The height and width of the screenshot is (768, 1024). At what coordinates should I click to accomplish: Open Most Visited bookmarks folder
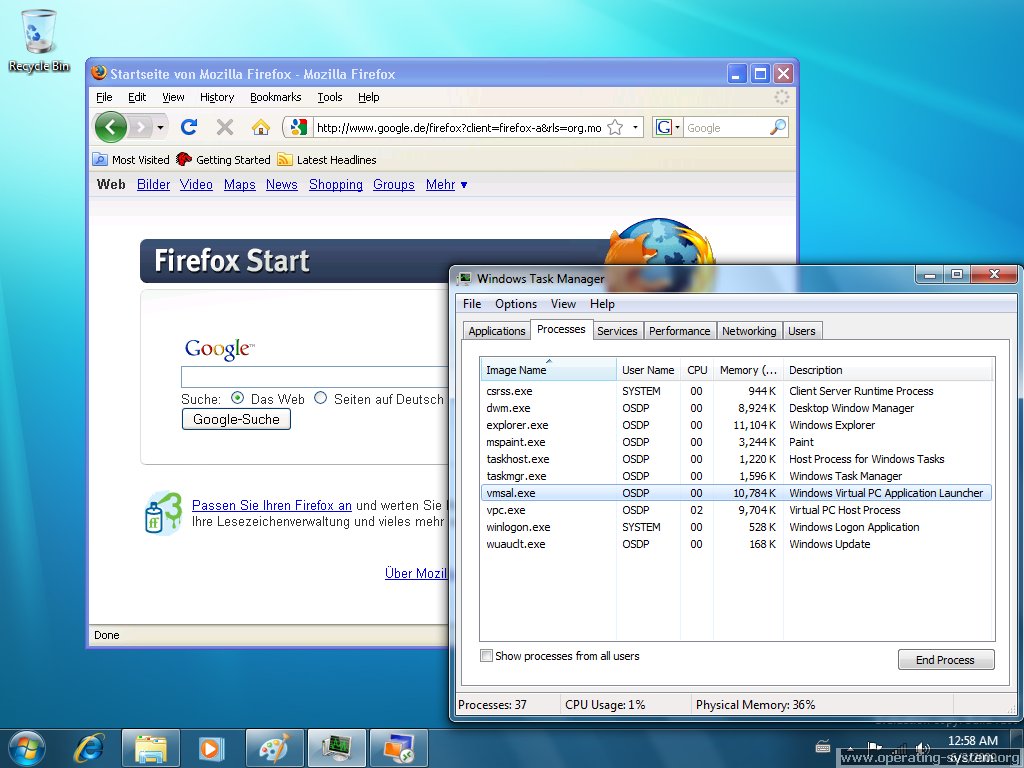pos(131,159)
